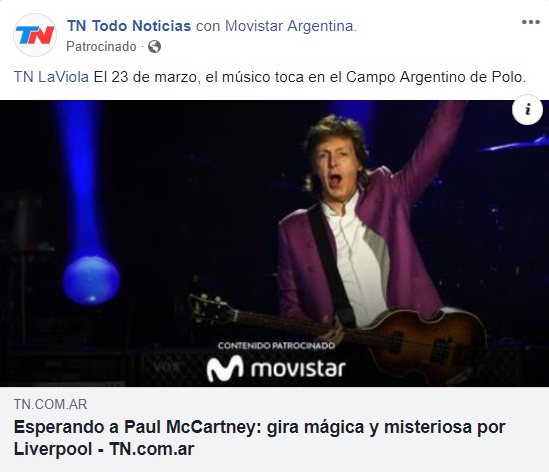Viewport: 549px width, 472px height.
Task: Click the blue stage spotlight in photo
Action: coord(92,279)
